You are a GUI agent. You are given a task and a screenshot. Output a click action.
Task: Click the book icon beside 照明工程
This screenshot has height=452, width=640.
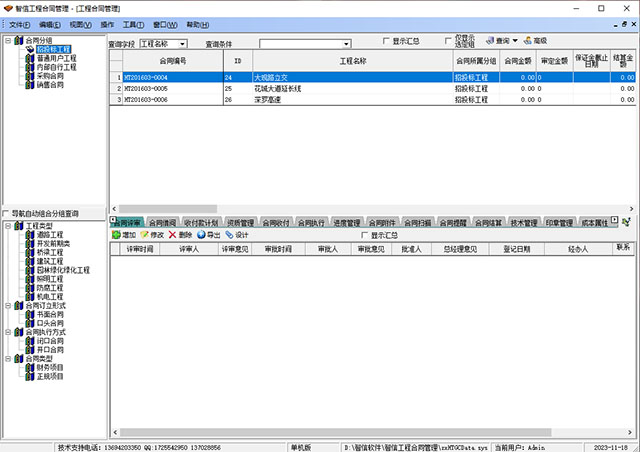pos(30,279)
